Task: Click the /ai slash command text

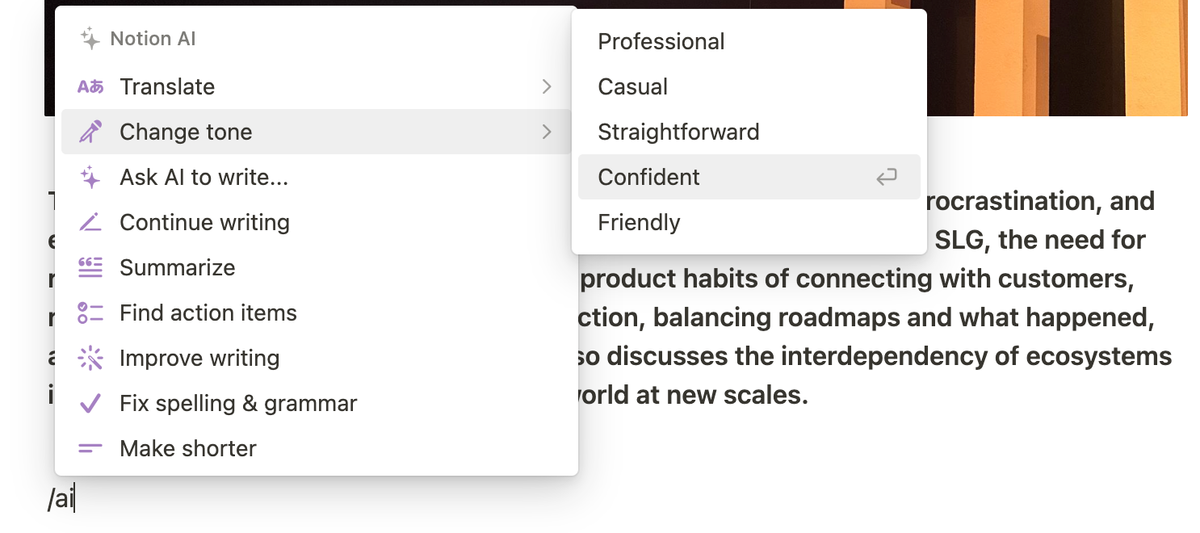Action: pyautogui.click(x=61, y=500)
